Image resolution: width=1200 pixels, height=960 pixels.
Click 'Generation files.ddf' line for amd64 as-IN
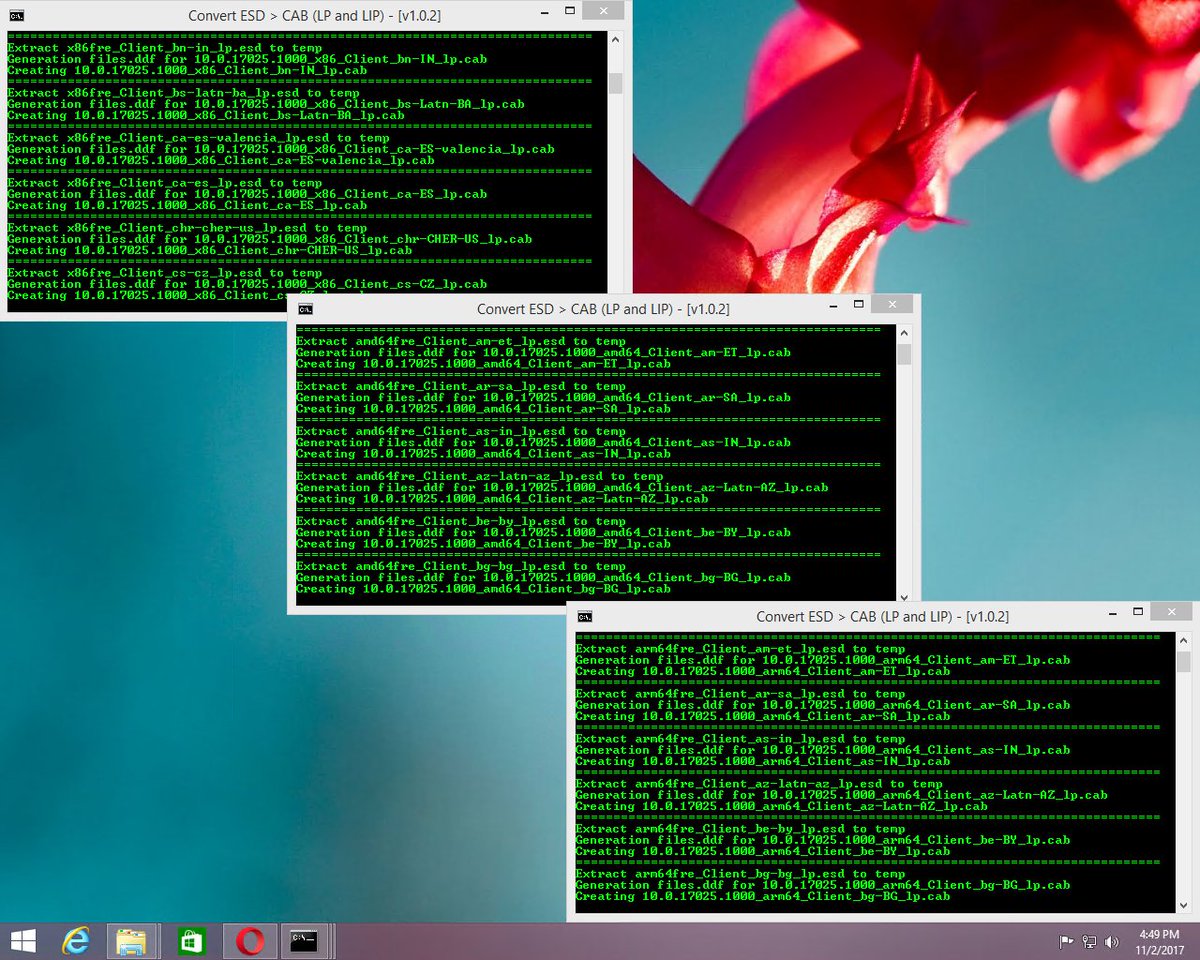point(543,442)
